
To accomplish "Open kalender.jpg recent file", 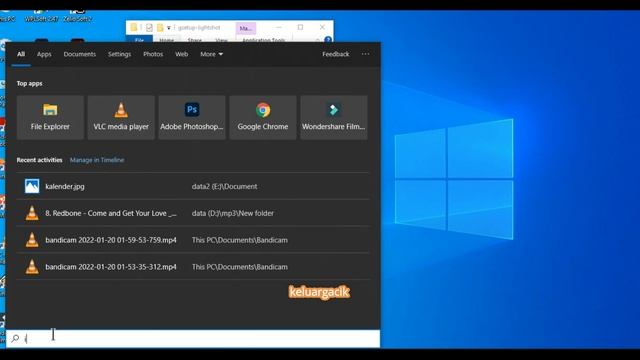I will (x=193, y=186).
